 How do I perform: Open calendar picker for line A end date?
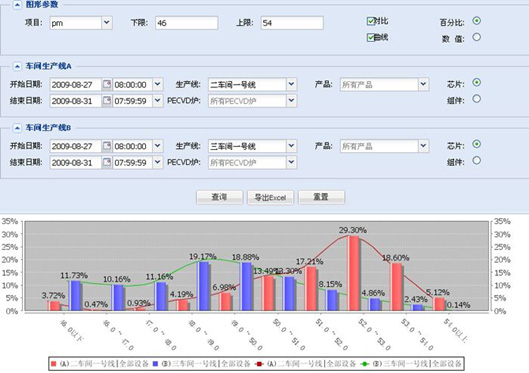coord(107,101)
